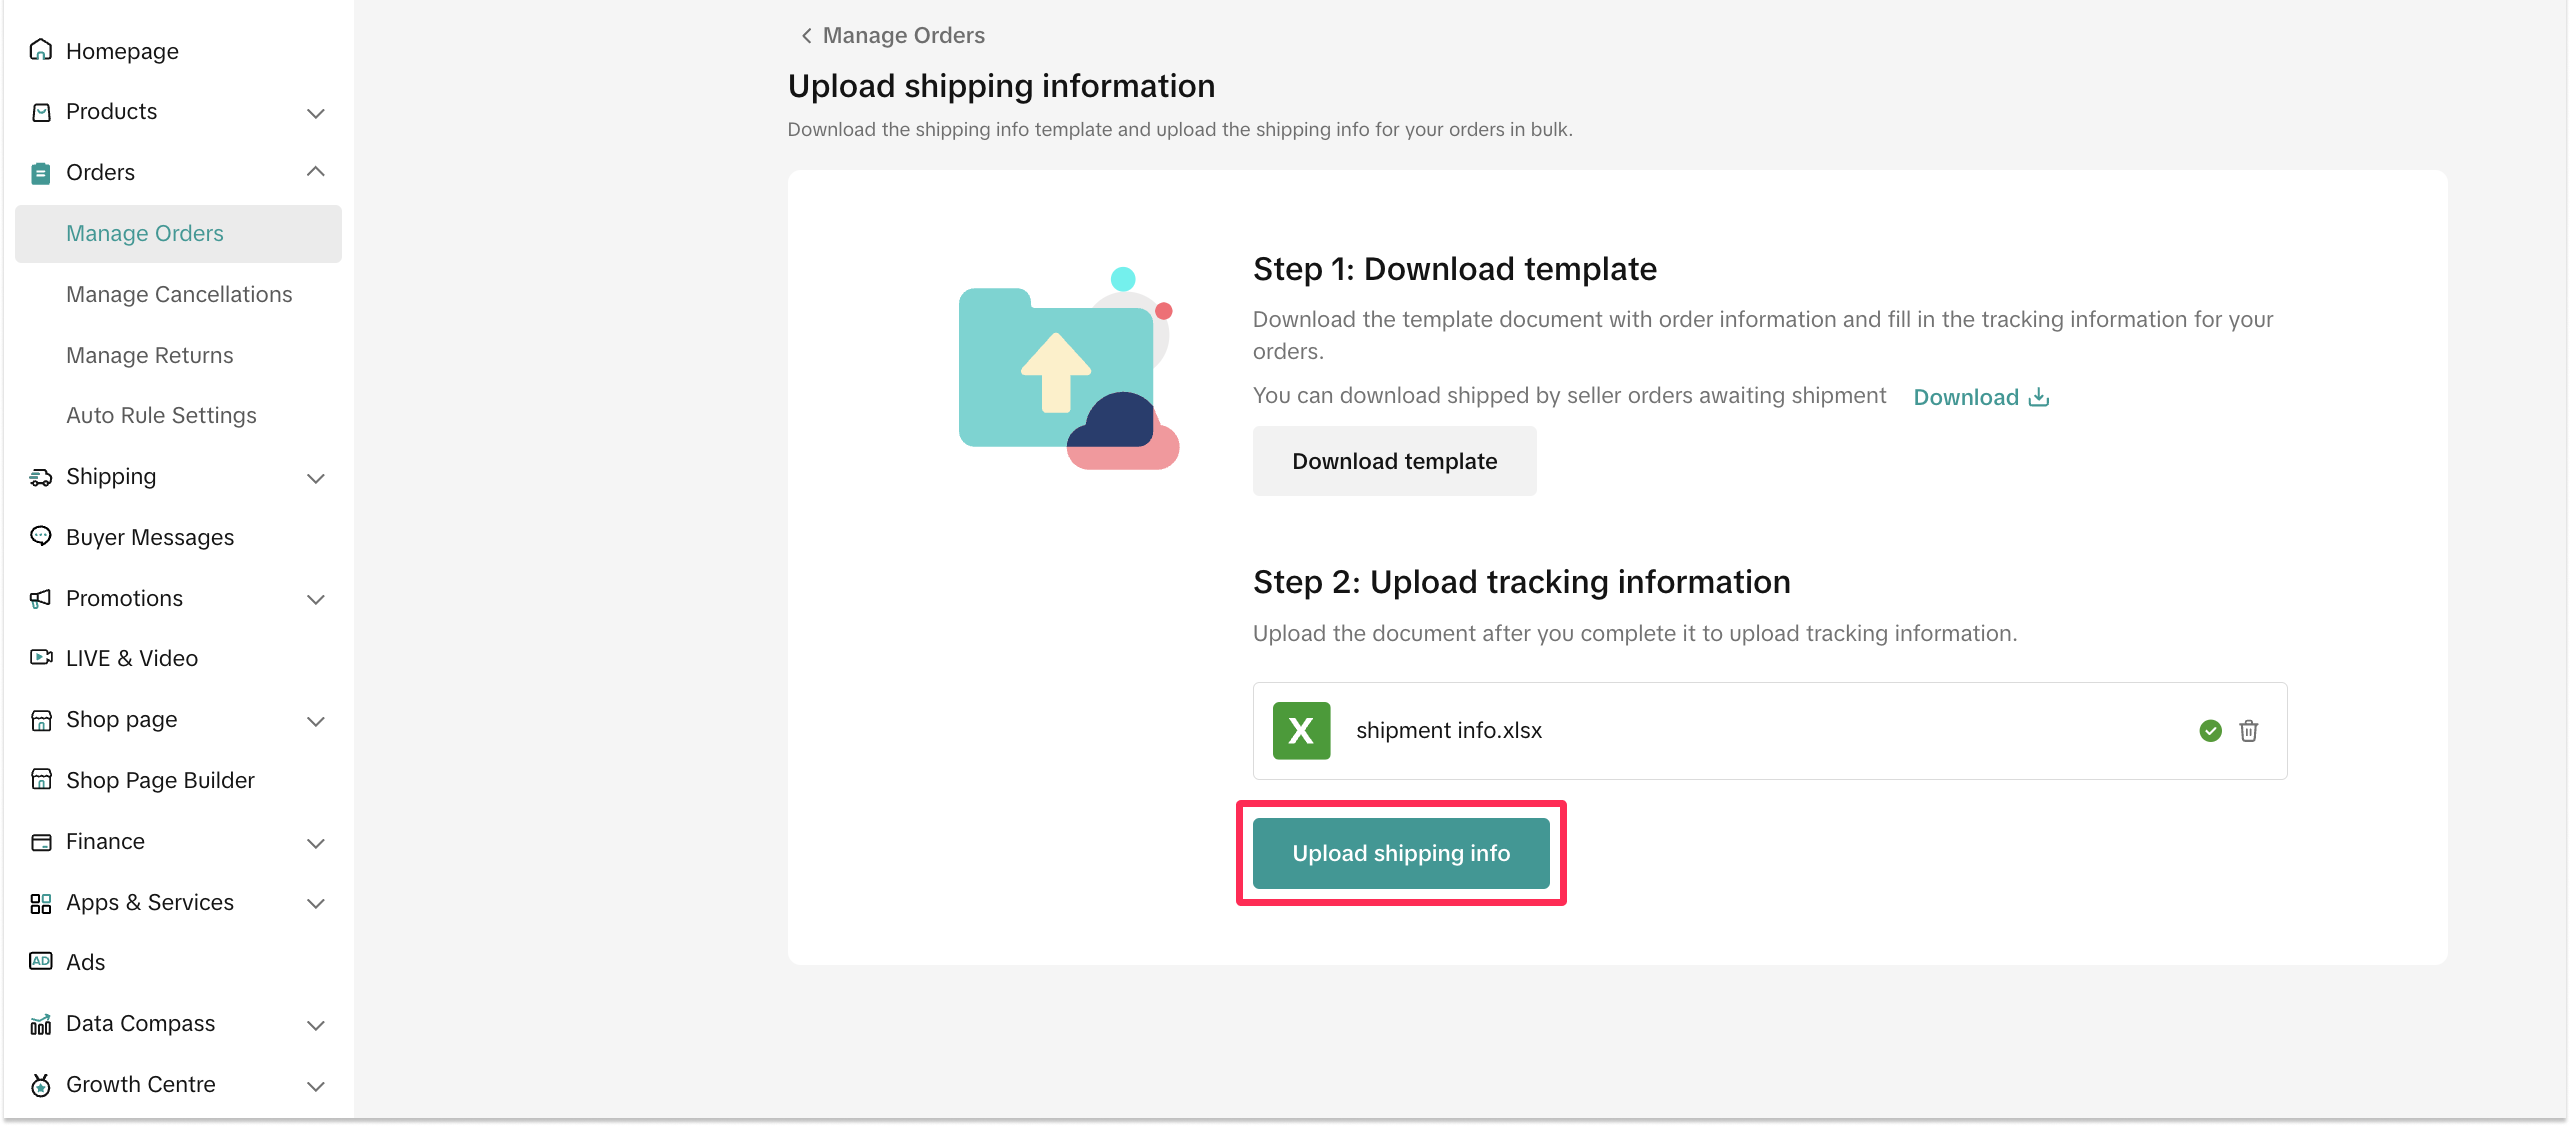Click the green upload success checkmark
This screenshot has height=1126, width=2570.
pos(2210,731)
